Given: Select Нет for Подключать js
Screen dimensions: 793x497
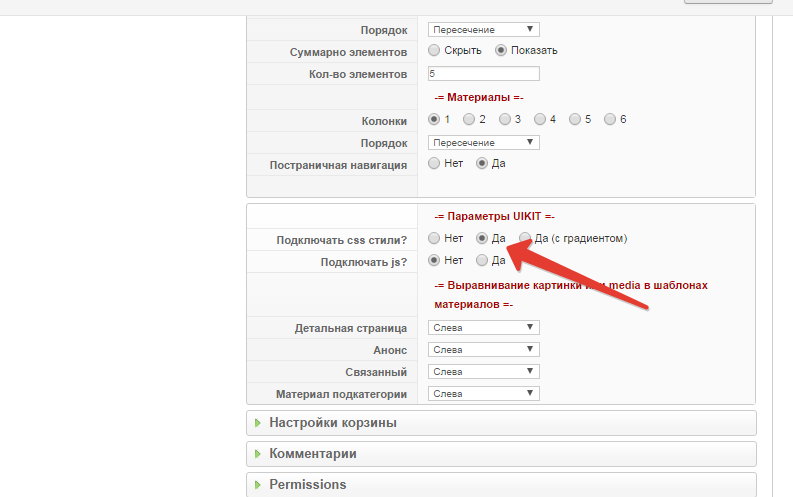Looking at the screenshot, I should 434,261.
